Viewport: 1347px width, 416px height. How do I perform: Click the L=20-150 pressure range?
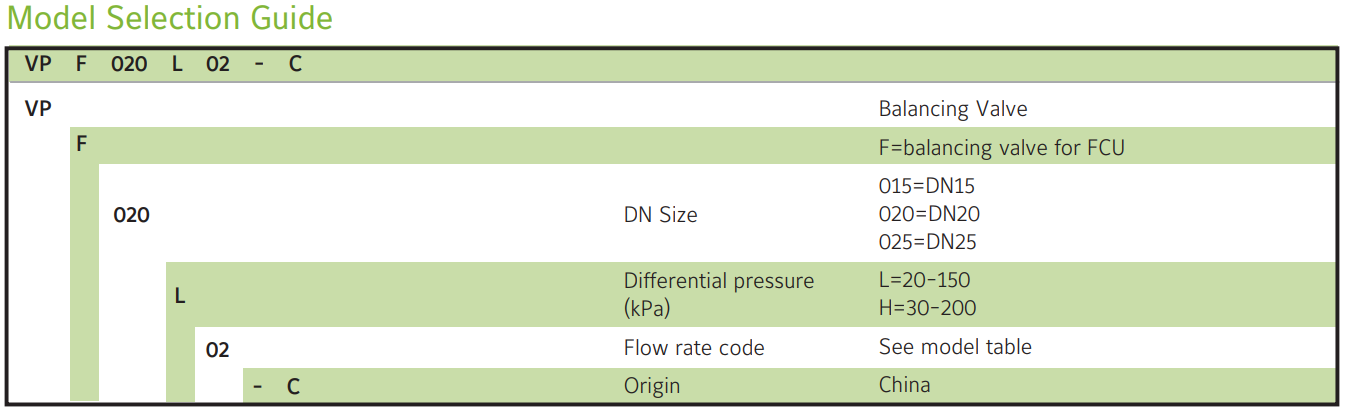point(924,281)
